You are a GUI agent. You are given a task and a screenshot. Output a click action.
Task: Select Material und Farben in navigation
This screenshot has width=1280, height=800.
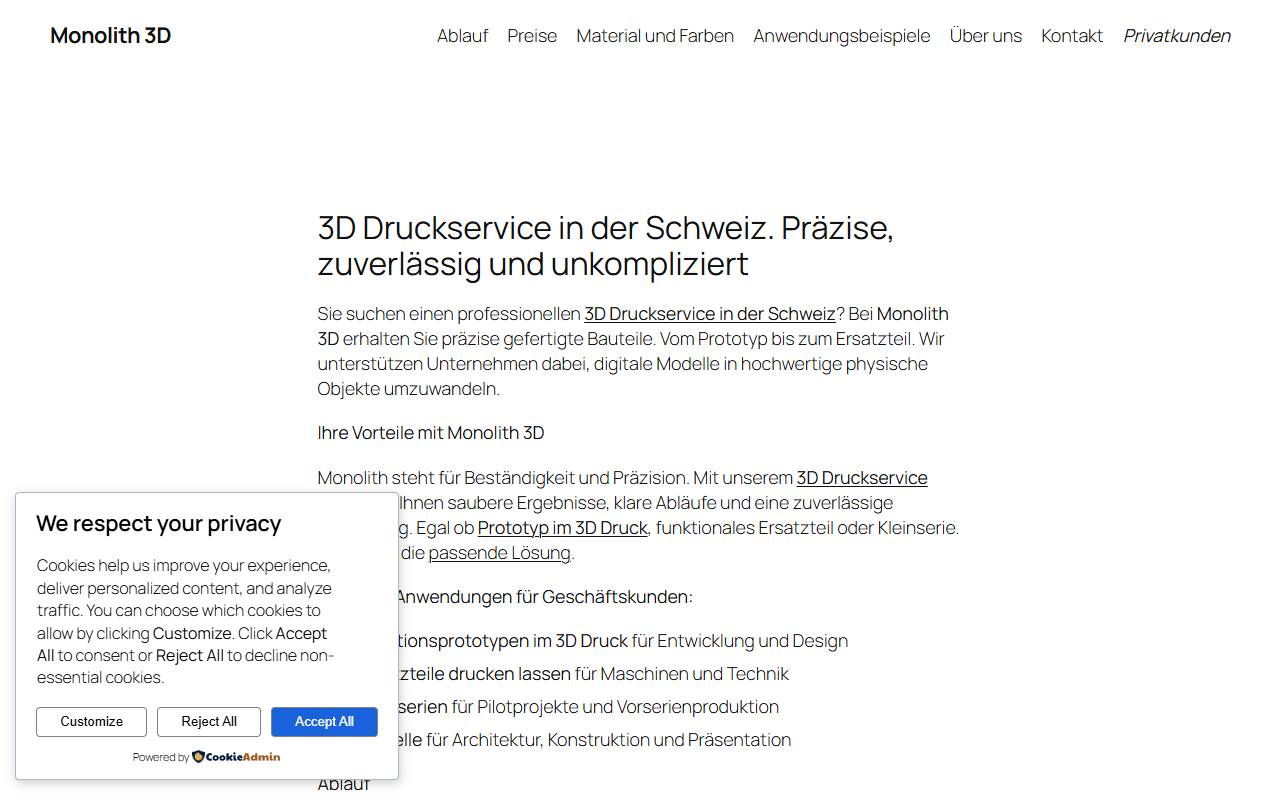pos(655,35)
